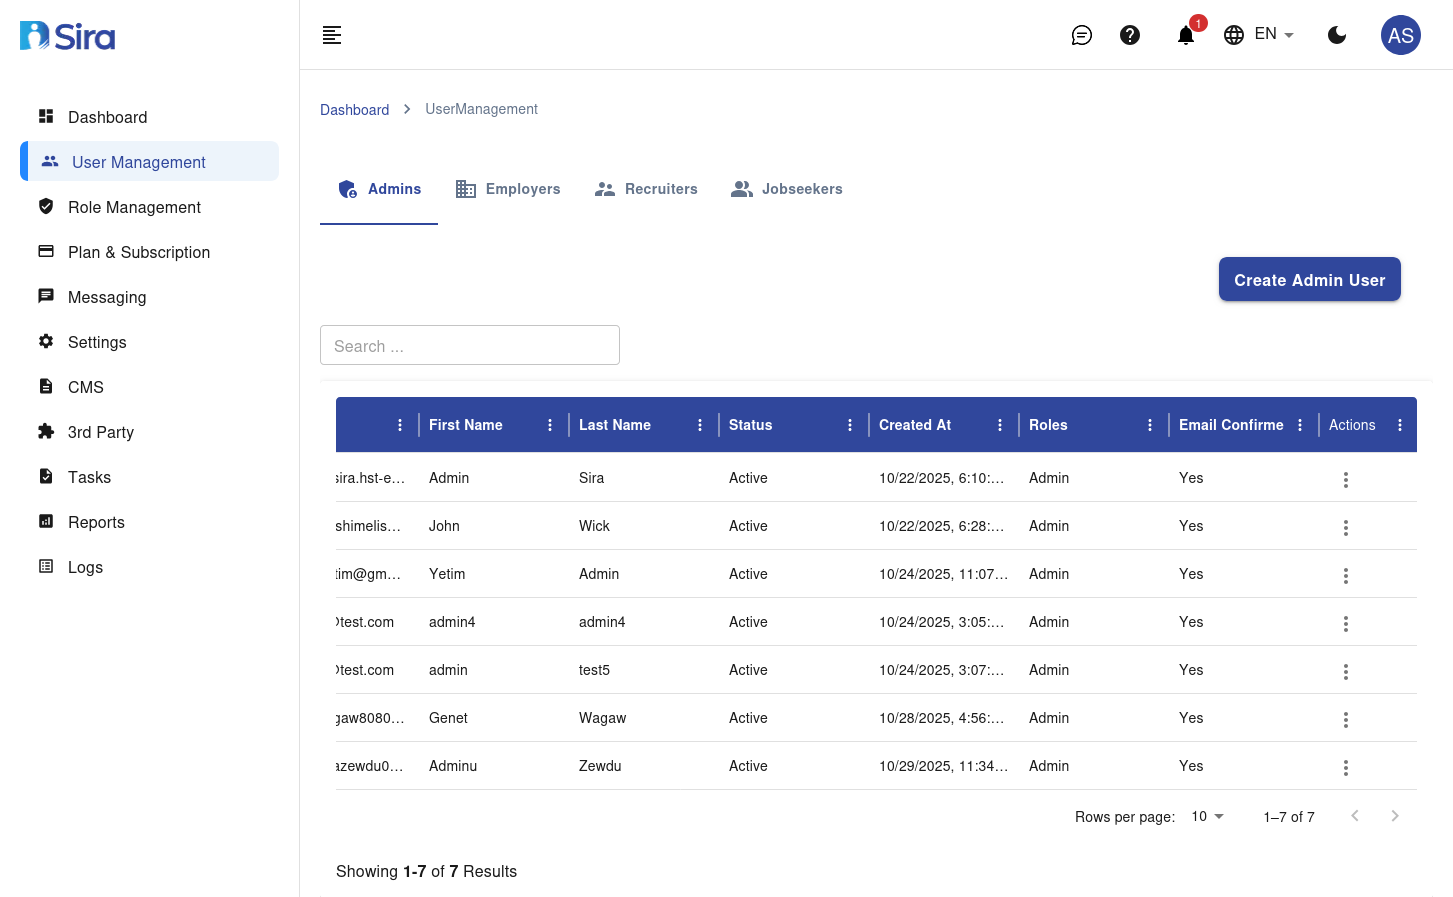Click inside the Search input field
The image size is (1453, 897).
pos(469,344)
